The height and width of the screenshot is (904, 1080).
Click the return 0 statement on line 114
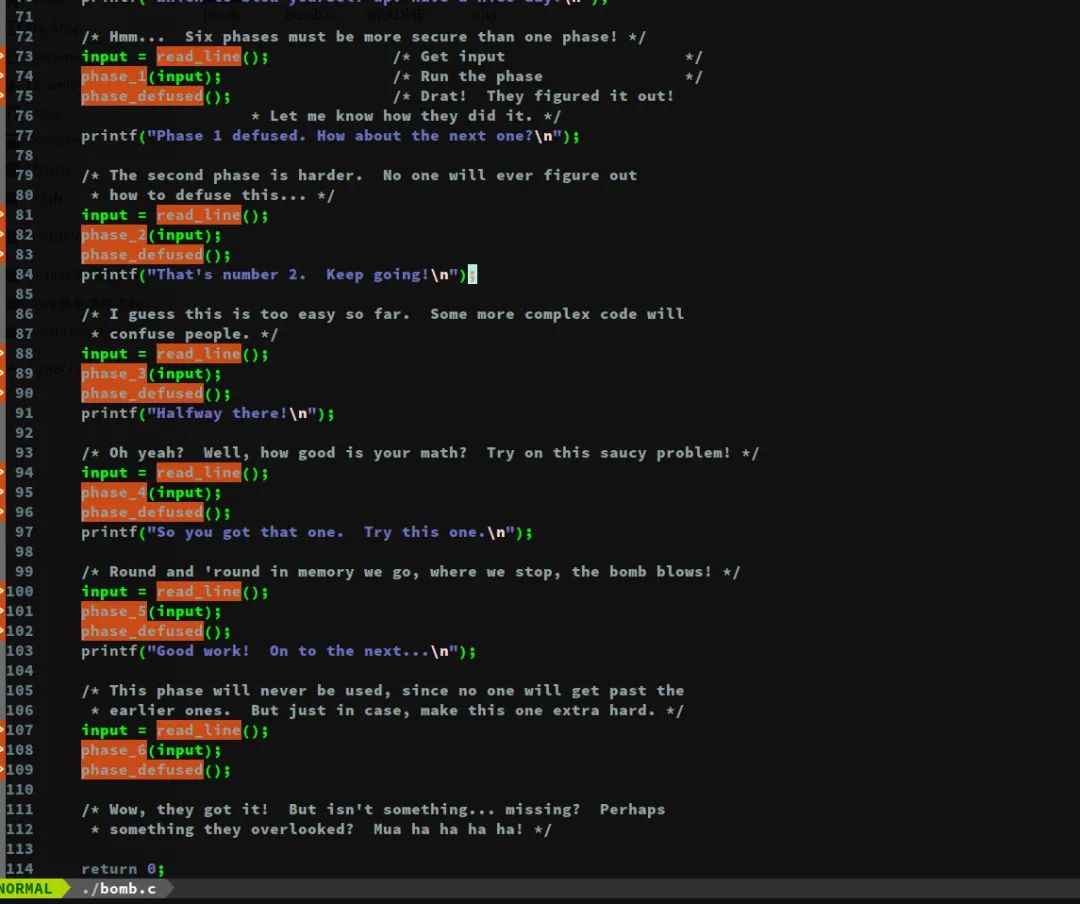(123, 869)
